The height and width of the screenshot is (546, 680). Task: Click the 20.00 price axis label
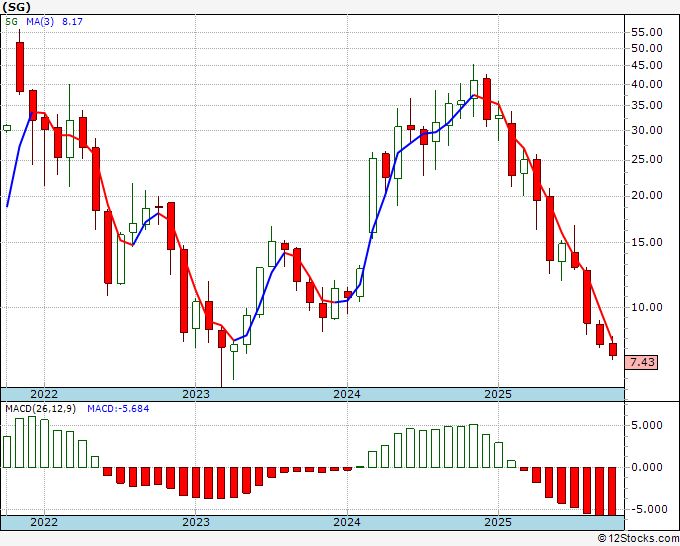click(x=647, y=196)
